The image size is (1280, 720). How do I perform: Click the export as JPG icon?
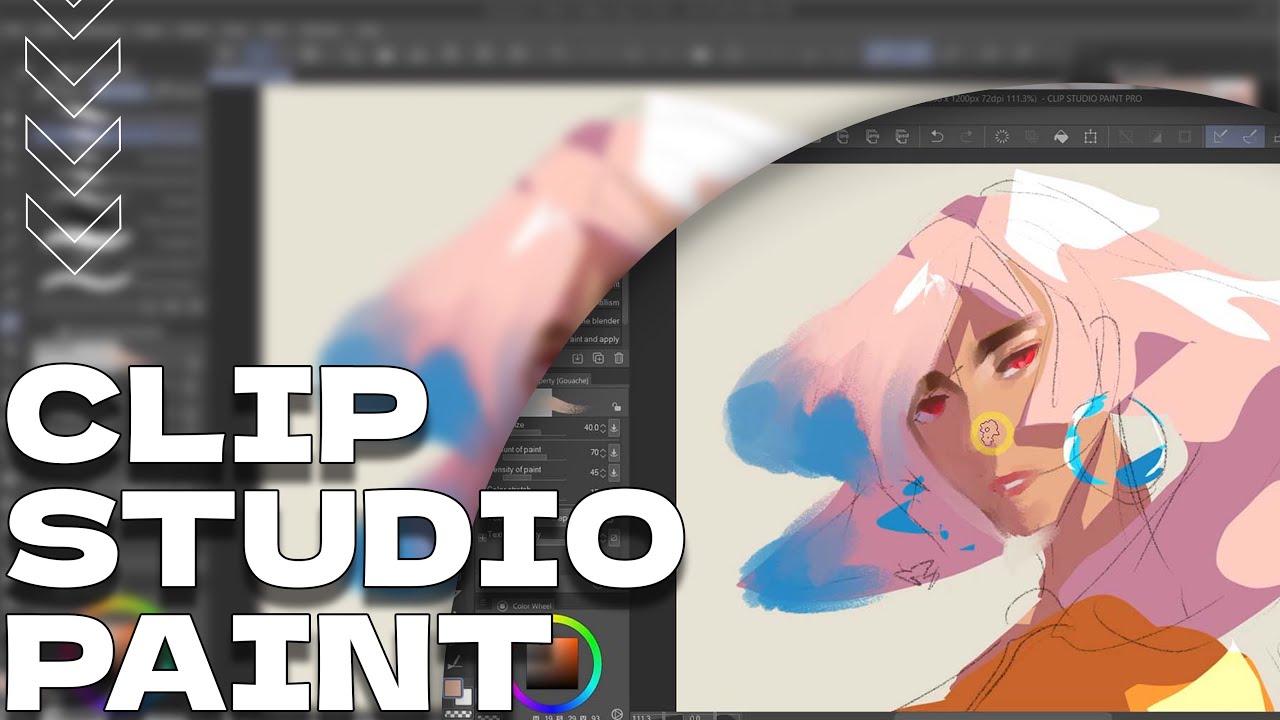point(842,137)
